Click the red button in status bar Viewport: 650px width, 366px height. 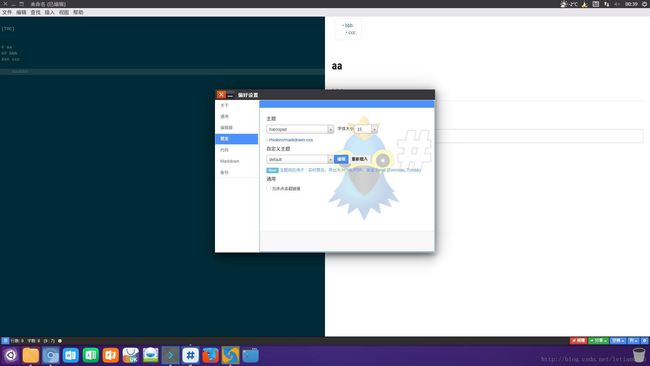click(x=578, y=341)
